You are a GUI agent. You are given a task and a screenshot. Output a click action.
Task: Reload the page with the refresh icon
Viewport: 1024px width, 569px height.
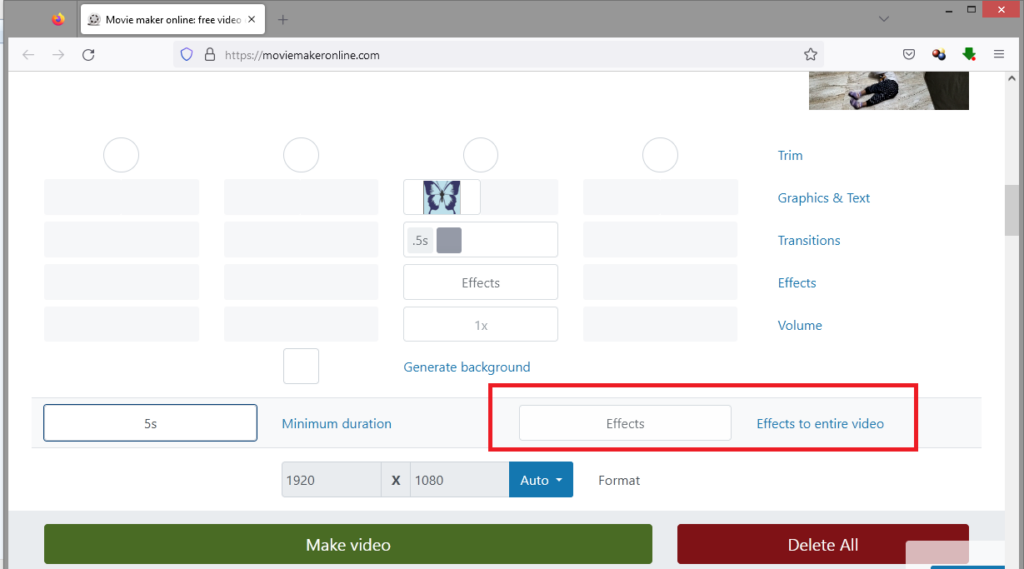[88, 55]
